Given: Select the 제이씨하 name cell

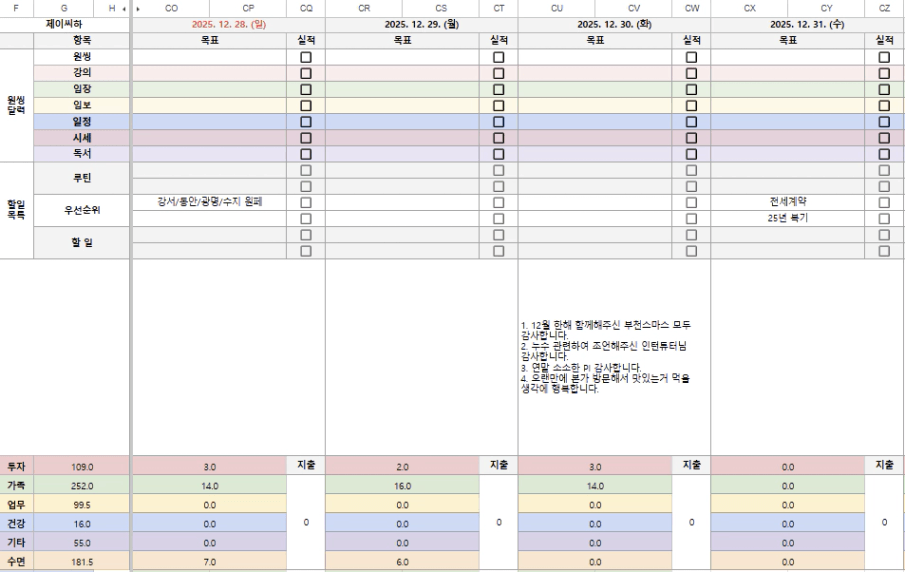Looking at the screenshot, I should click(x=65, y=24).
